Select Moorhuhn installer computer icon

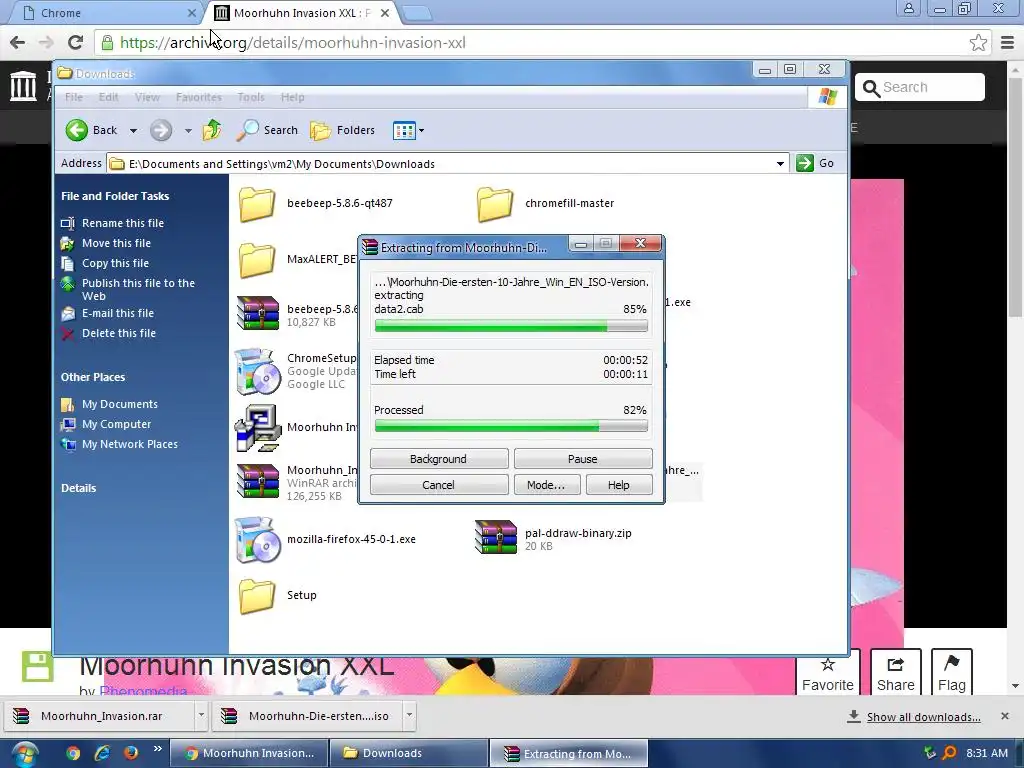tap(257, 428)
